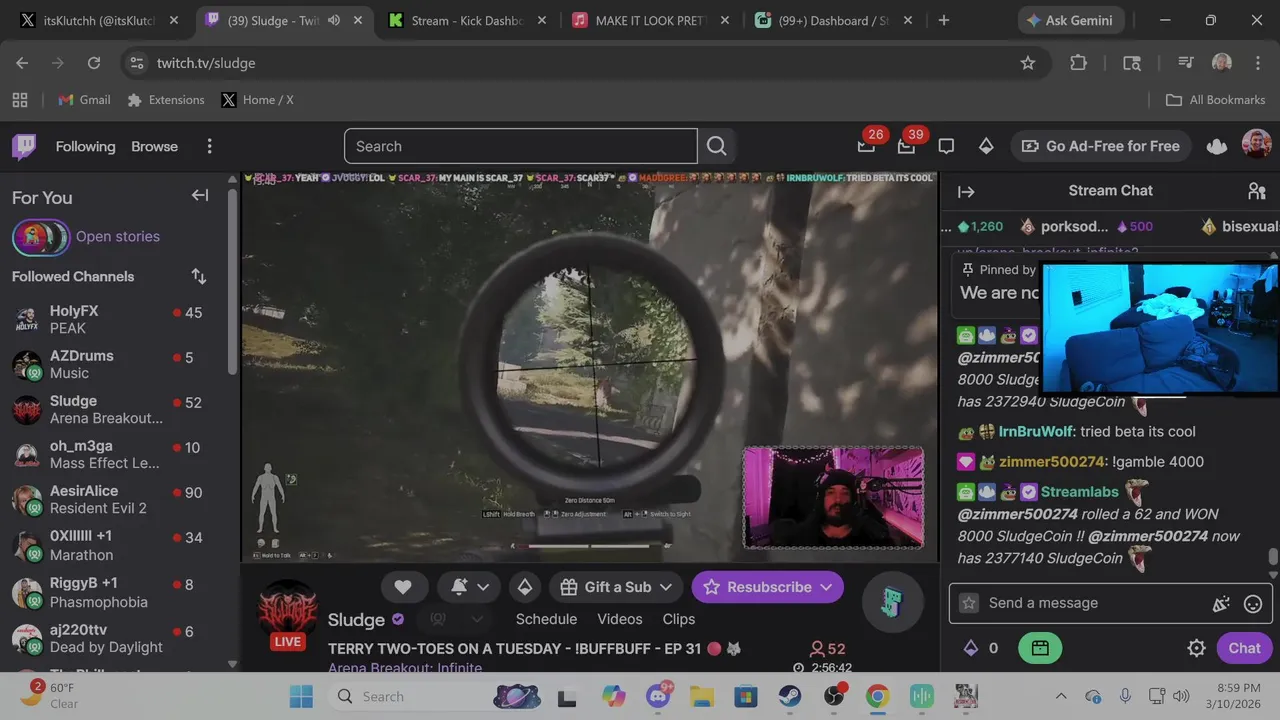
Task: Open the Chrome three-dot menu
Action: coord(1257,63)
